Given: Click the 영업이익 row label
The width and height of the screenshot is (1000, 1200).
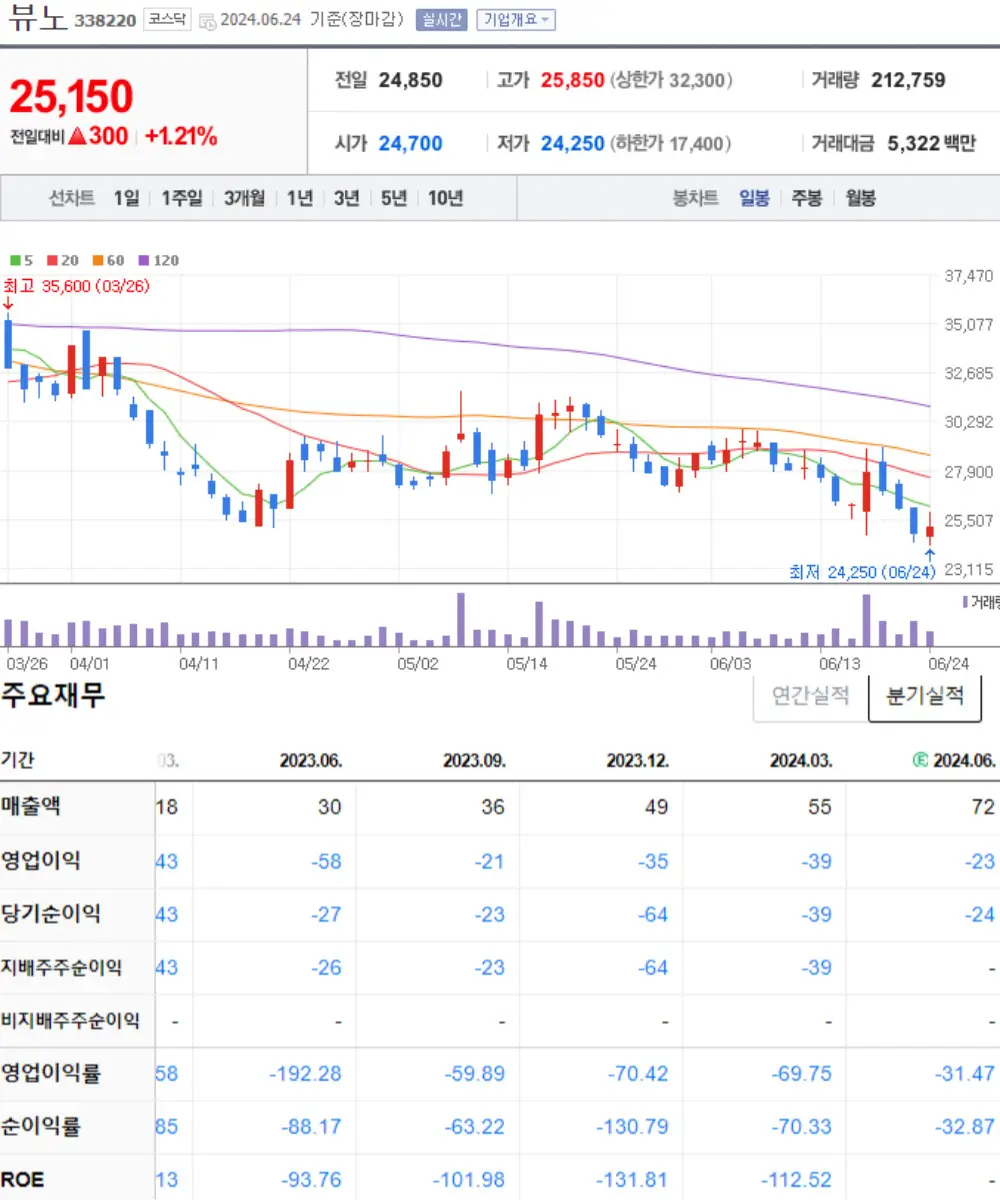Looking at the screenshot, I should tap(40, 859).
